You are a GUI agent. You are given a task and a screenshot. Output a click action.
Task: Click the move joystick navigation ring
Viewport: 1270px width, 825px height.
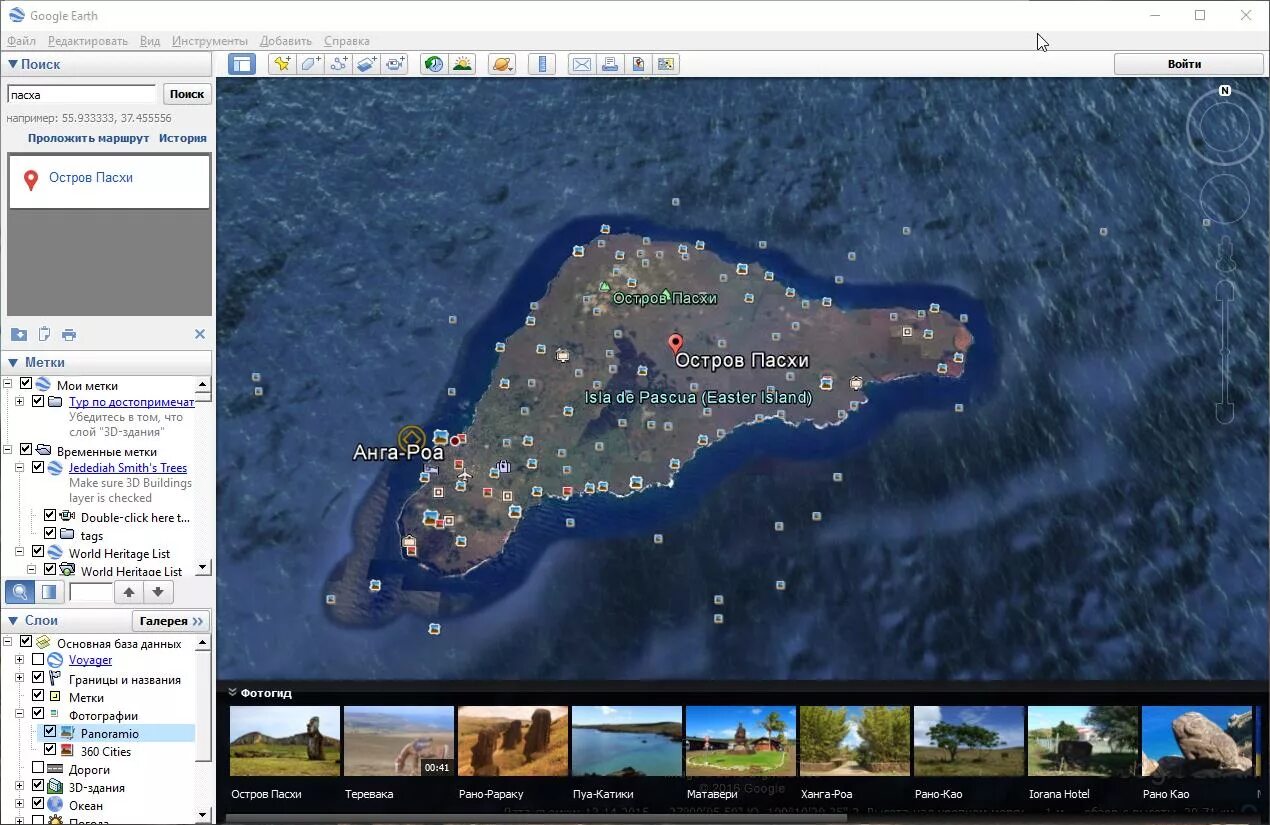pos(1225,199)
